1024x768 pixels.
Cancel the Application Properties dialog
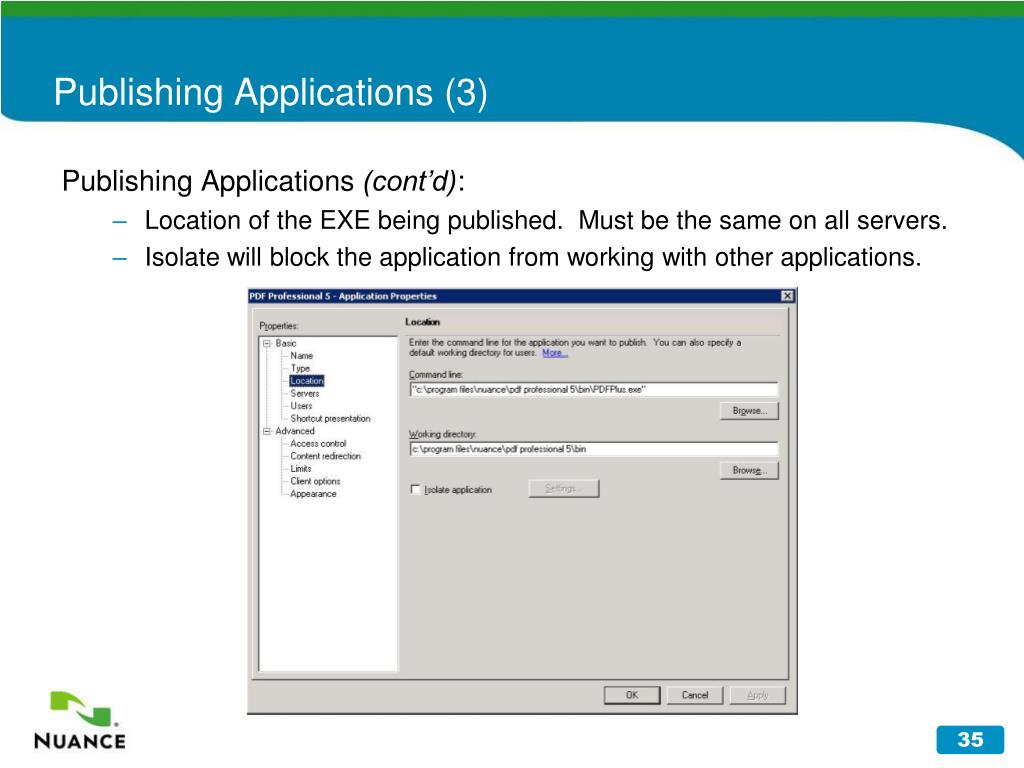695,695
